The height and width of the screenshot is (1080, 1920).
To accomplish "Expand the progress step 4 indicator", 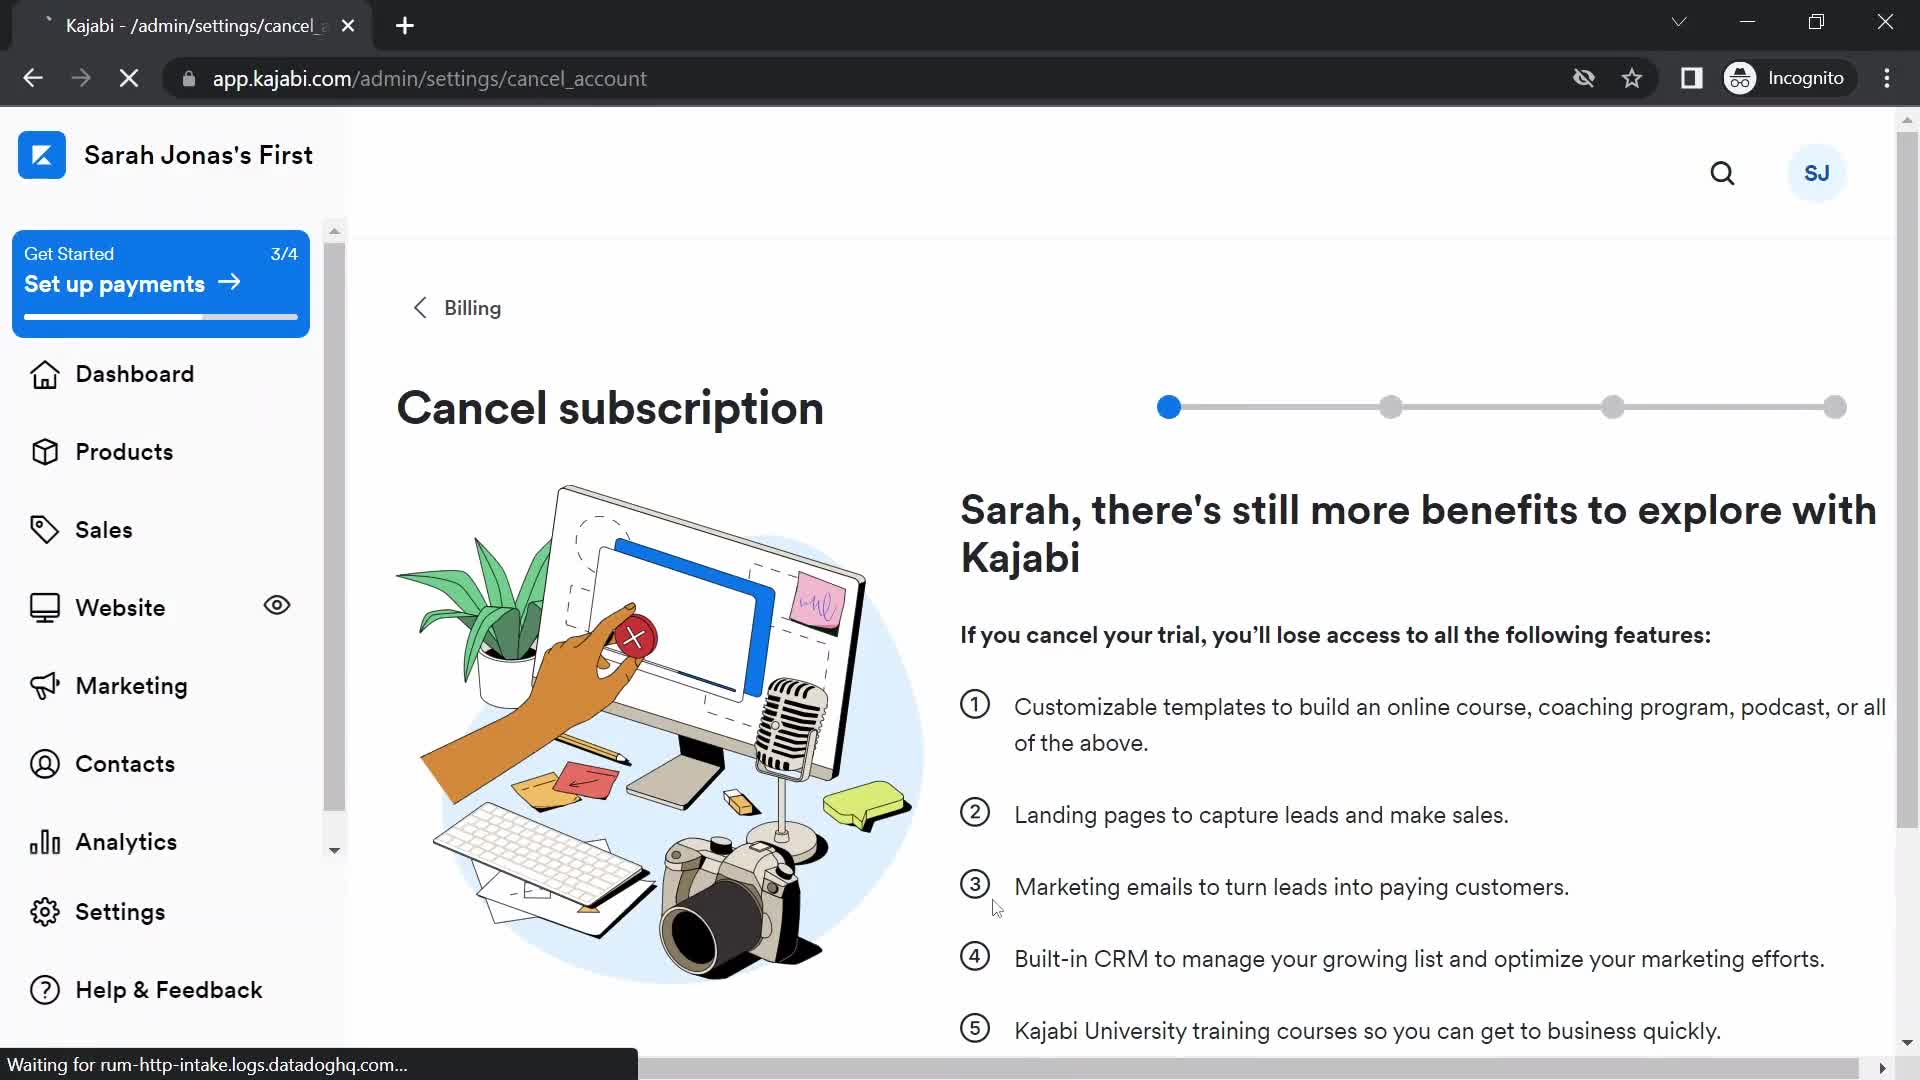I will point(1837,407).
